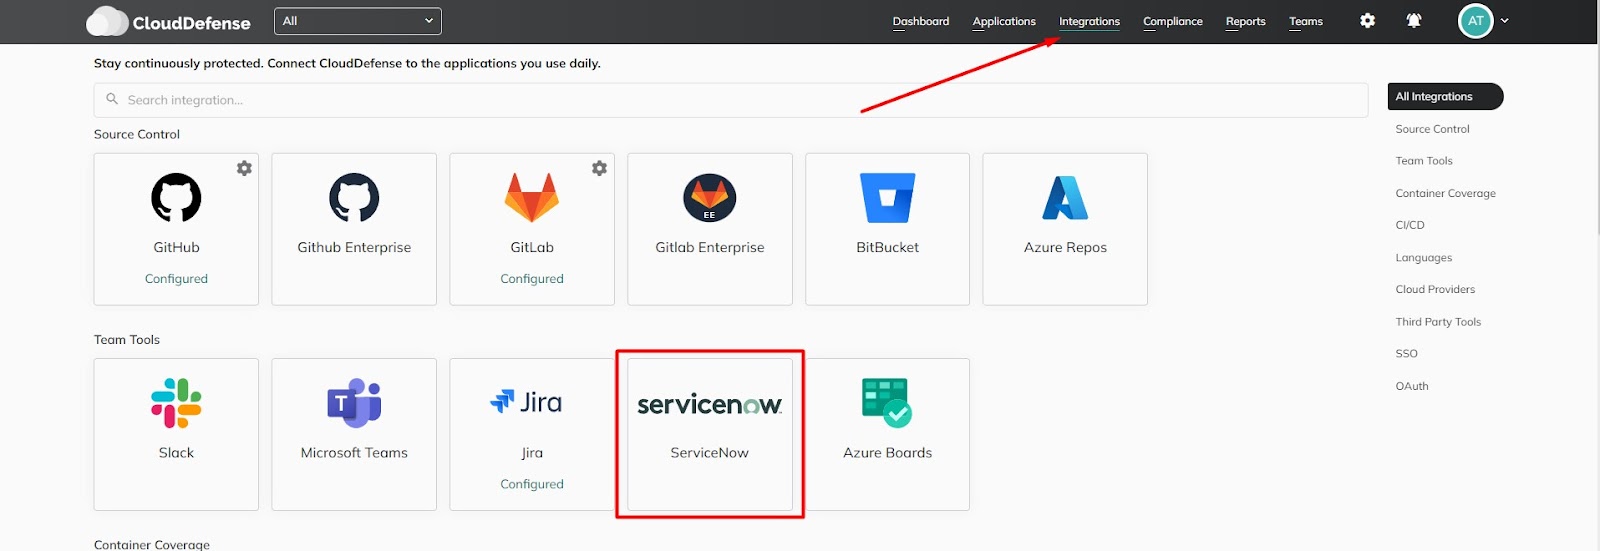Filter by CI/CD category
The image size is (1600, 551).
point(1410,225)
